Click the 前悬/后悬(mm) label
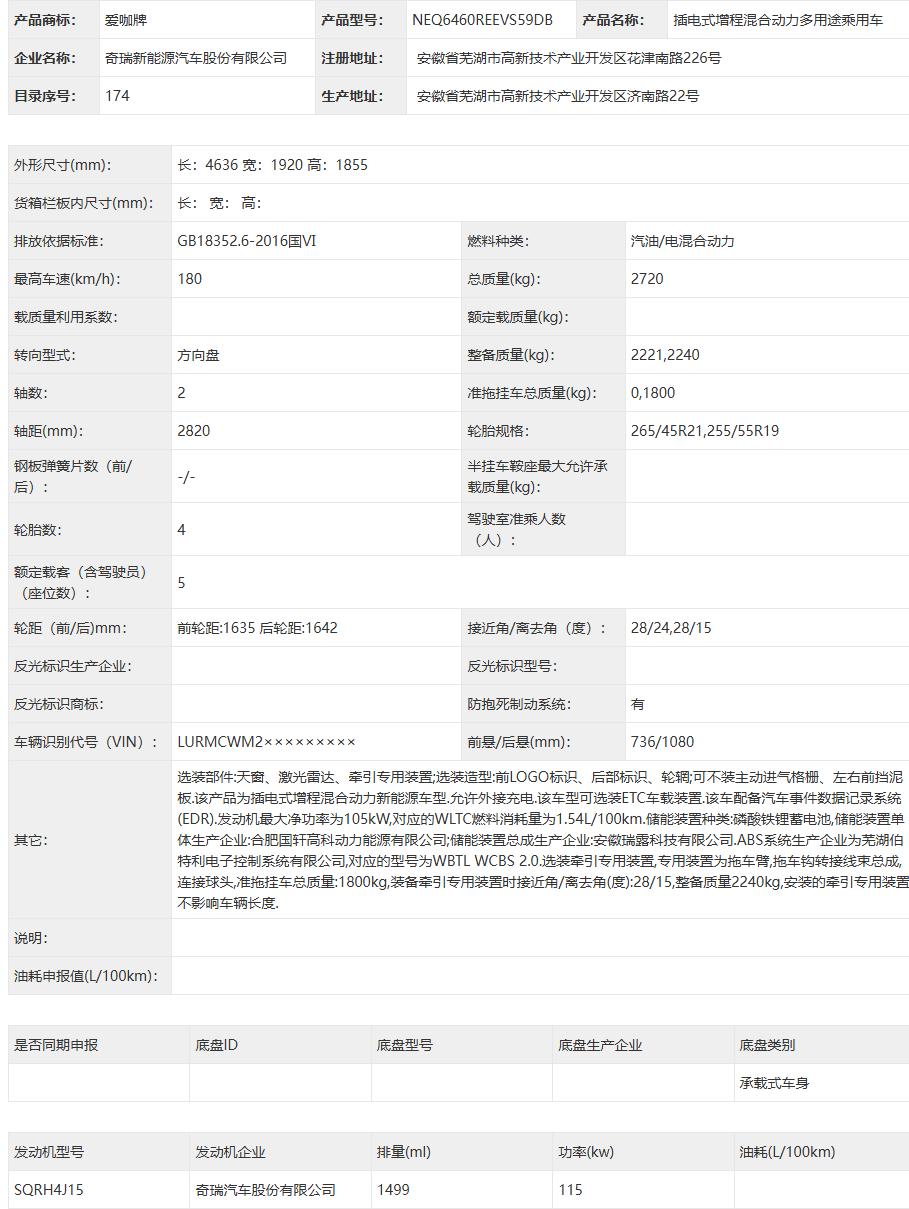 [x=519, y=742]
